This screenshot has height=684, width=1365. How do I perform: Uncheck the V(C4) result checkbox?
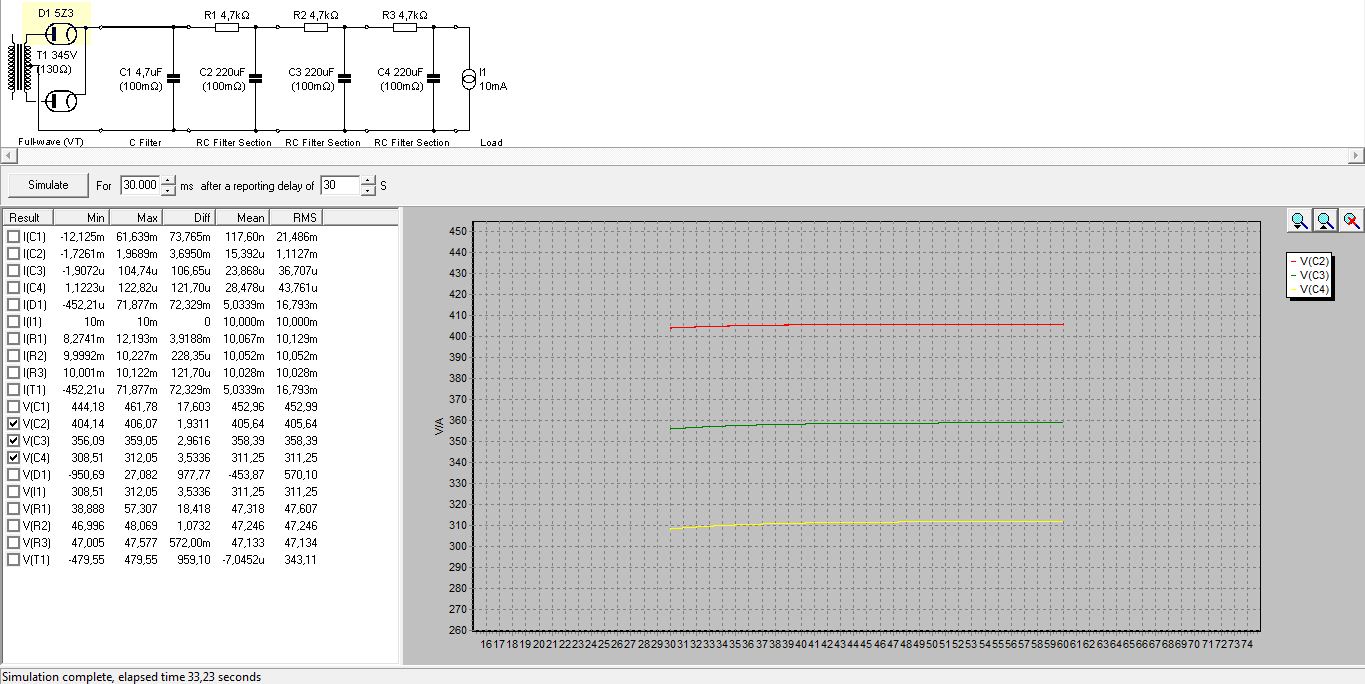pyautogui.click(x=13, y=457)
